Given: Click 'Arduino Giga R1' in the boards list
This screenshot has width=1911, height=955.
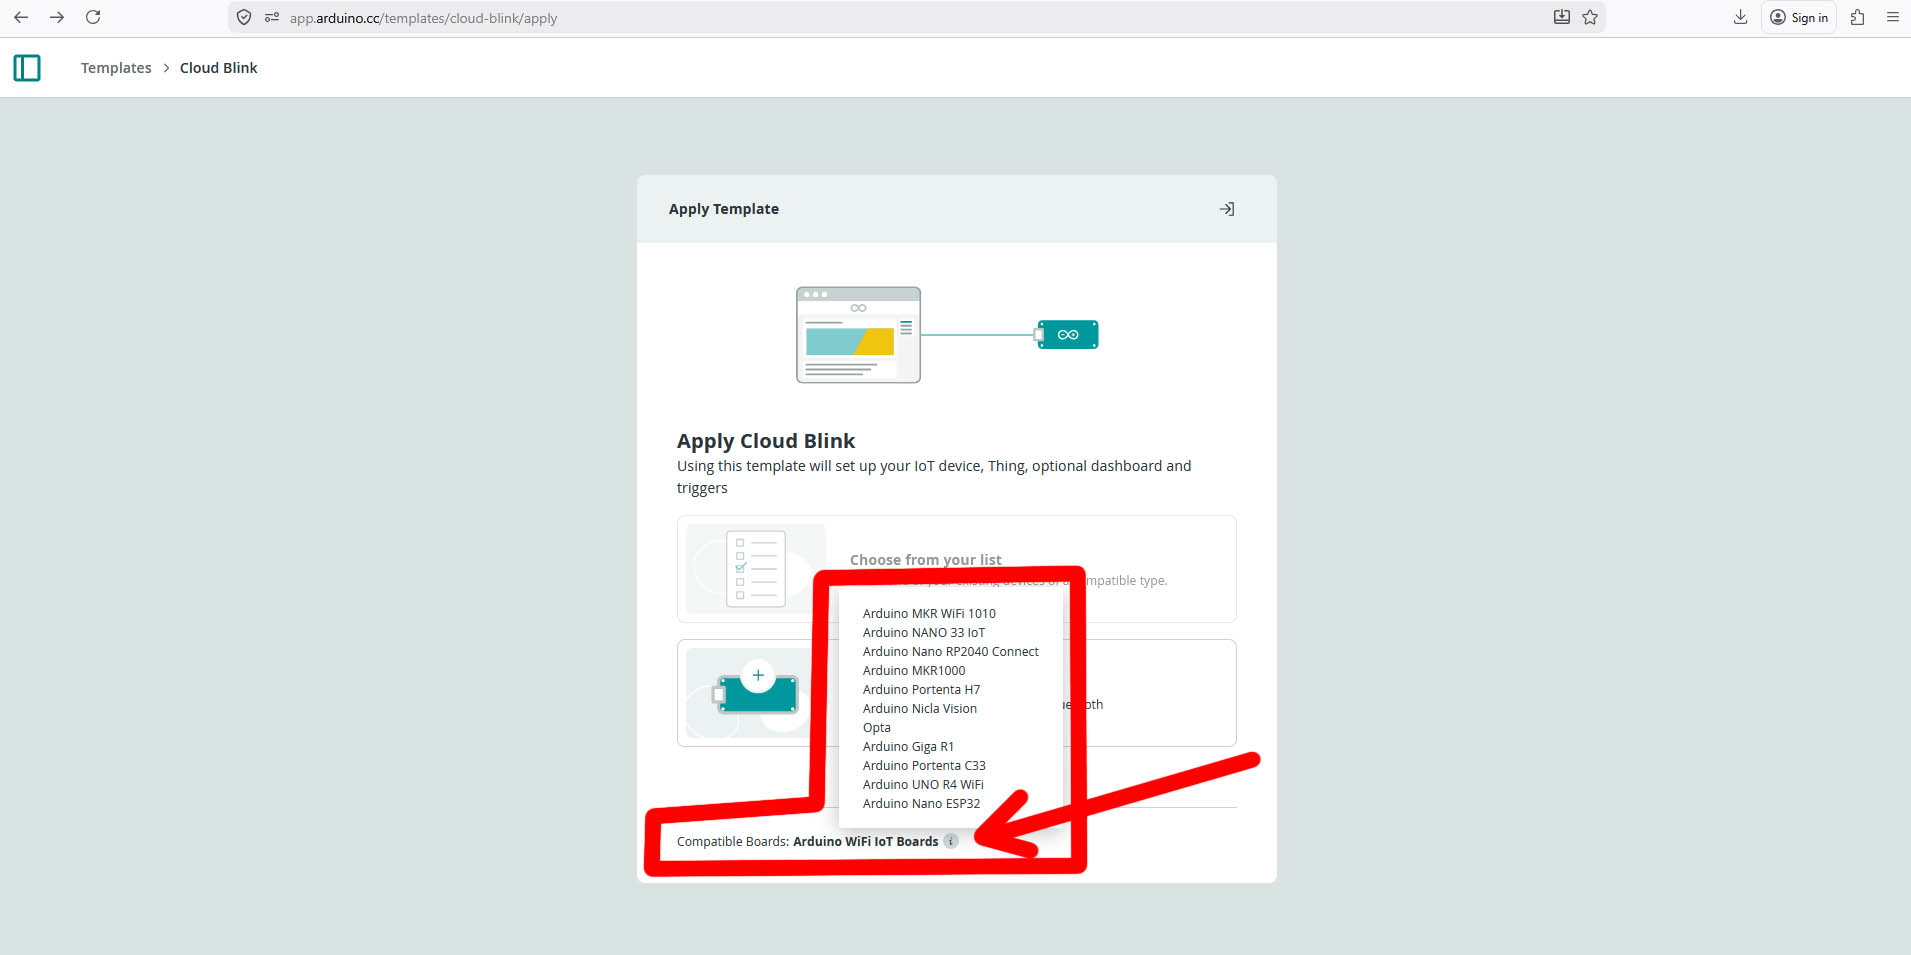Looking at the screenshot, I should (908, 747).
